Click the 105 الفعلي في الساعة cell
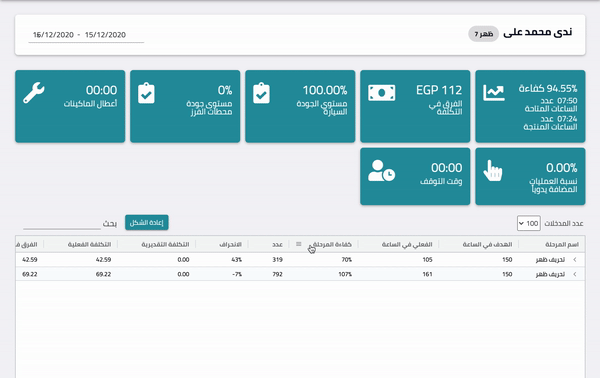Viewport: 600px width, 378px height. click(427, 260)
